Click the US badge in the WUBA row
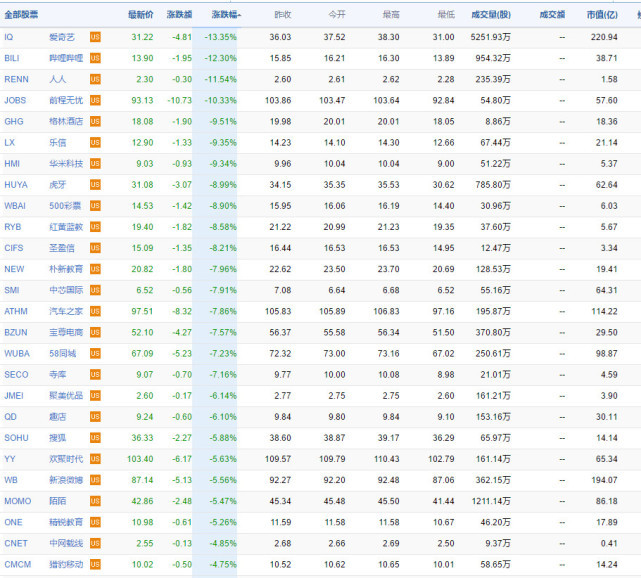This screenshot has width=641, height=578. (95, 354)
